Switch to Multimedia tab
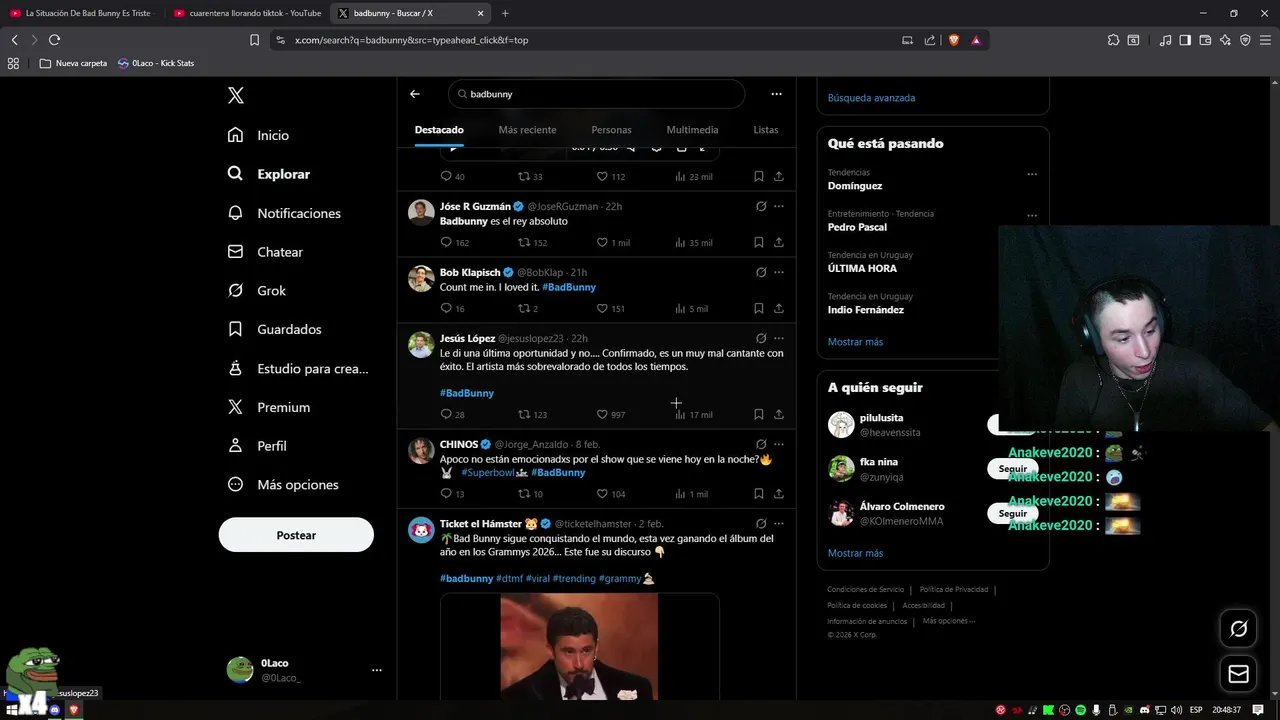Viewport: 1280px width, 720px height. 692,130
